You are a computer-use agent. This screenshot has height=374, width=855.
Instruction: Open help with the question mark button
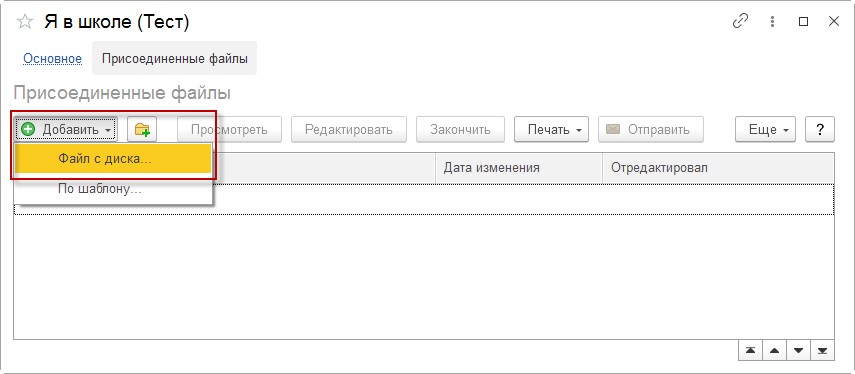820,130
